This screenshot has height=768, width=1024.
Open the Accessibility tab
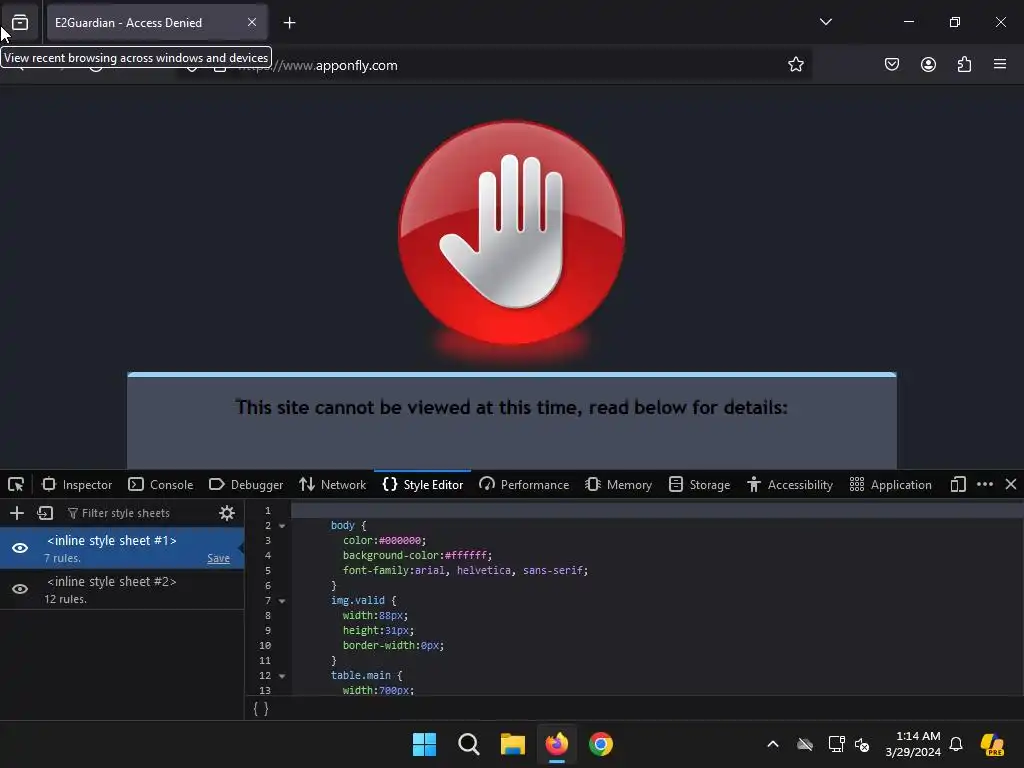click(790, 485)
